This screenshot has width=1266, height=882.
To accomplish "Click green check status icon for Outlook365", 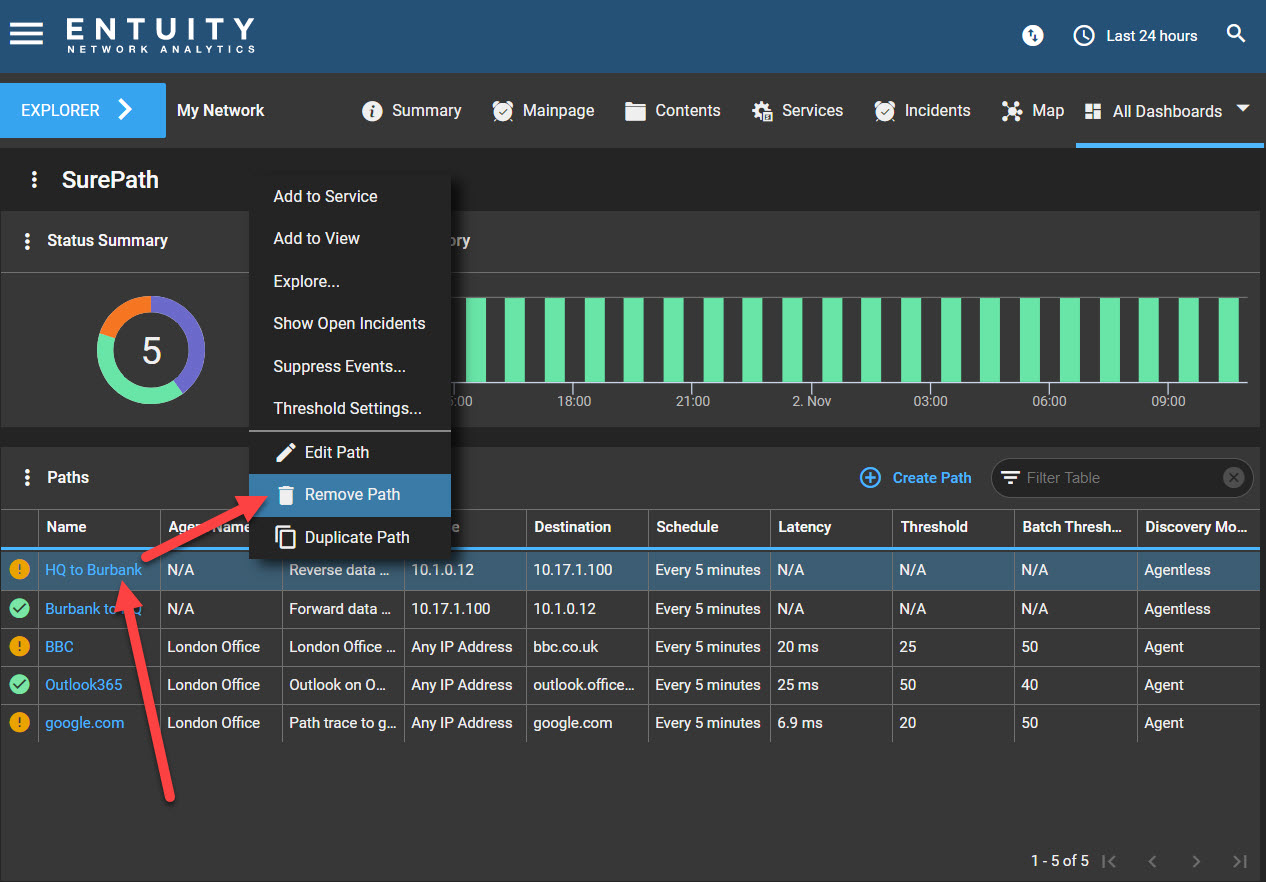I will coord(19,684).
